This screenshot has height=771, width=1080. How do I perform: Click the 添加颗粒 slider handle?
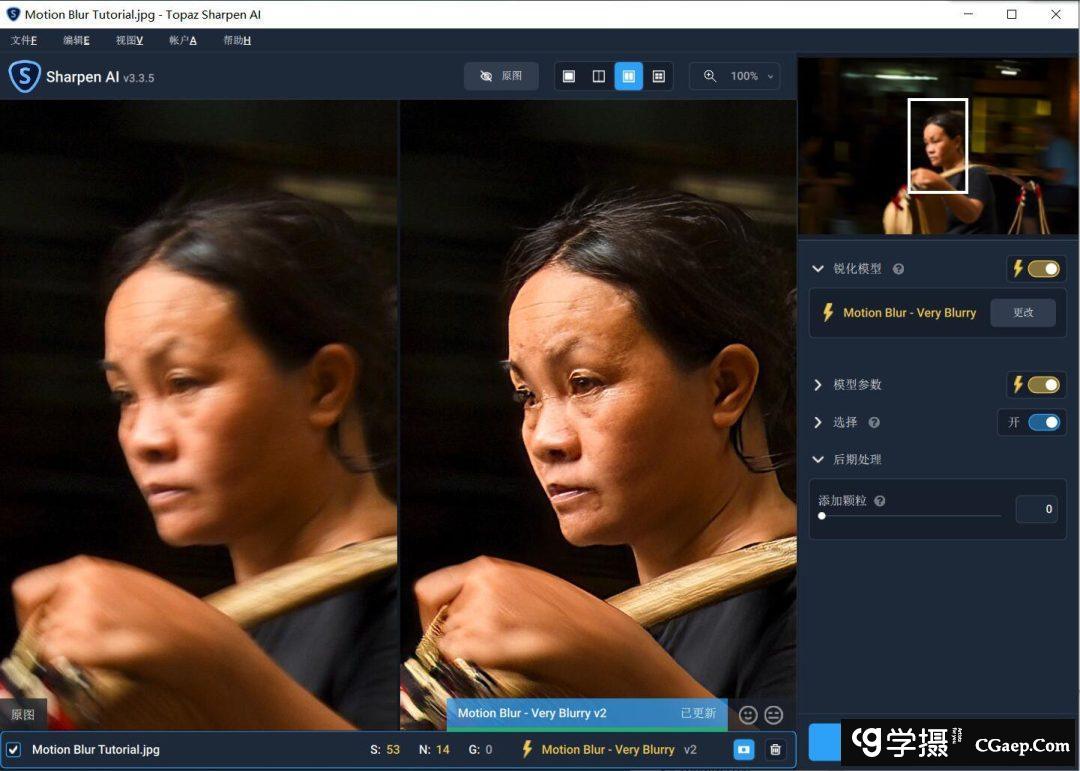822,516
